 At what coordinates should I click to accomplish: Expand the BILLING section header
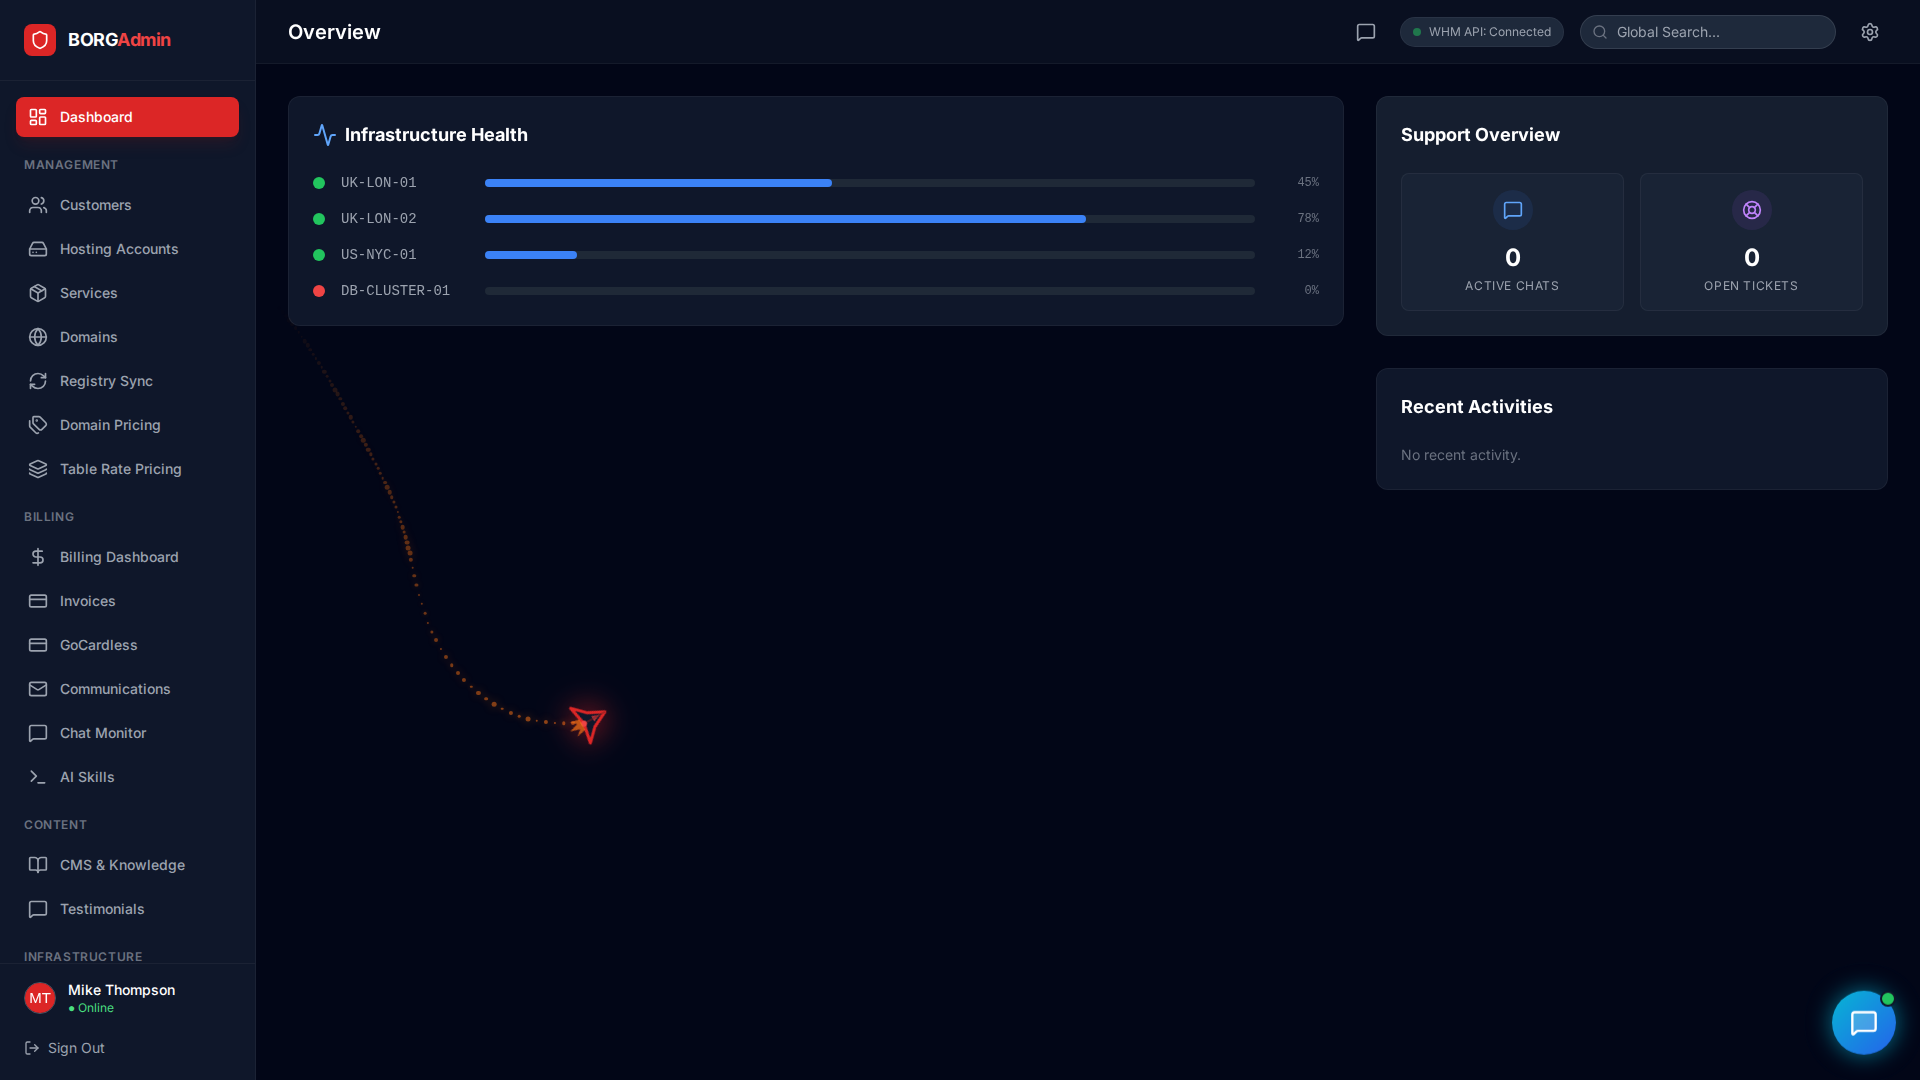pos(48,517)
